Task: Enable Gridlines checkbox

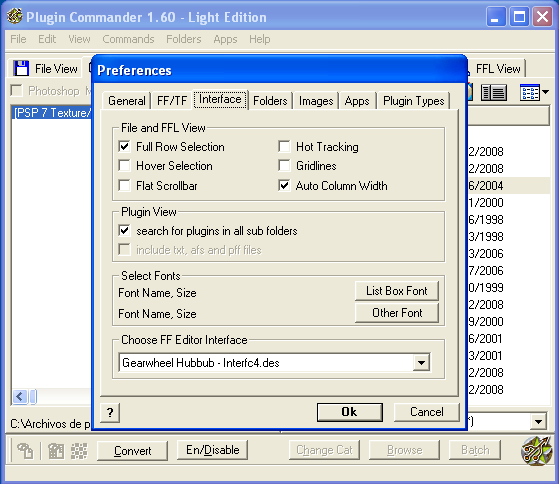Action: pyautogui.click(x=284, y=166)
